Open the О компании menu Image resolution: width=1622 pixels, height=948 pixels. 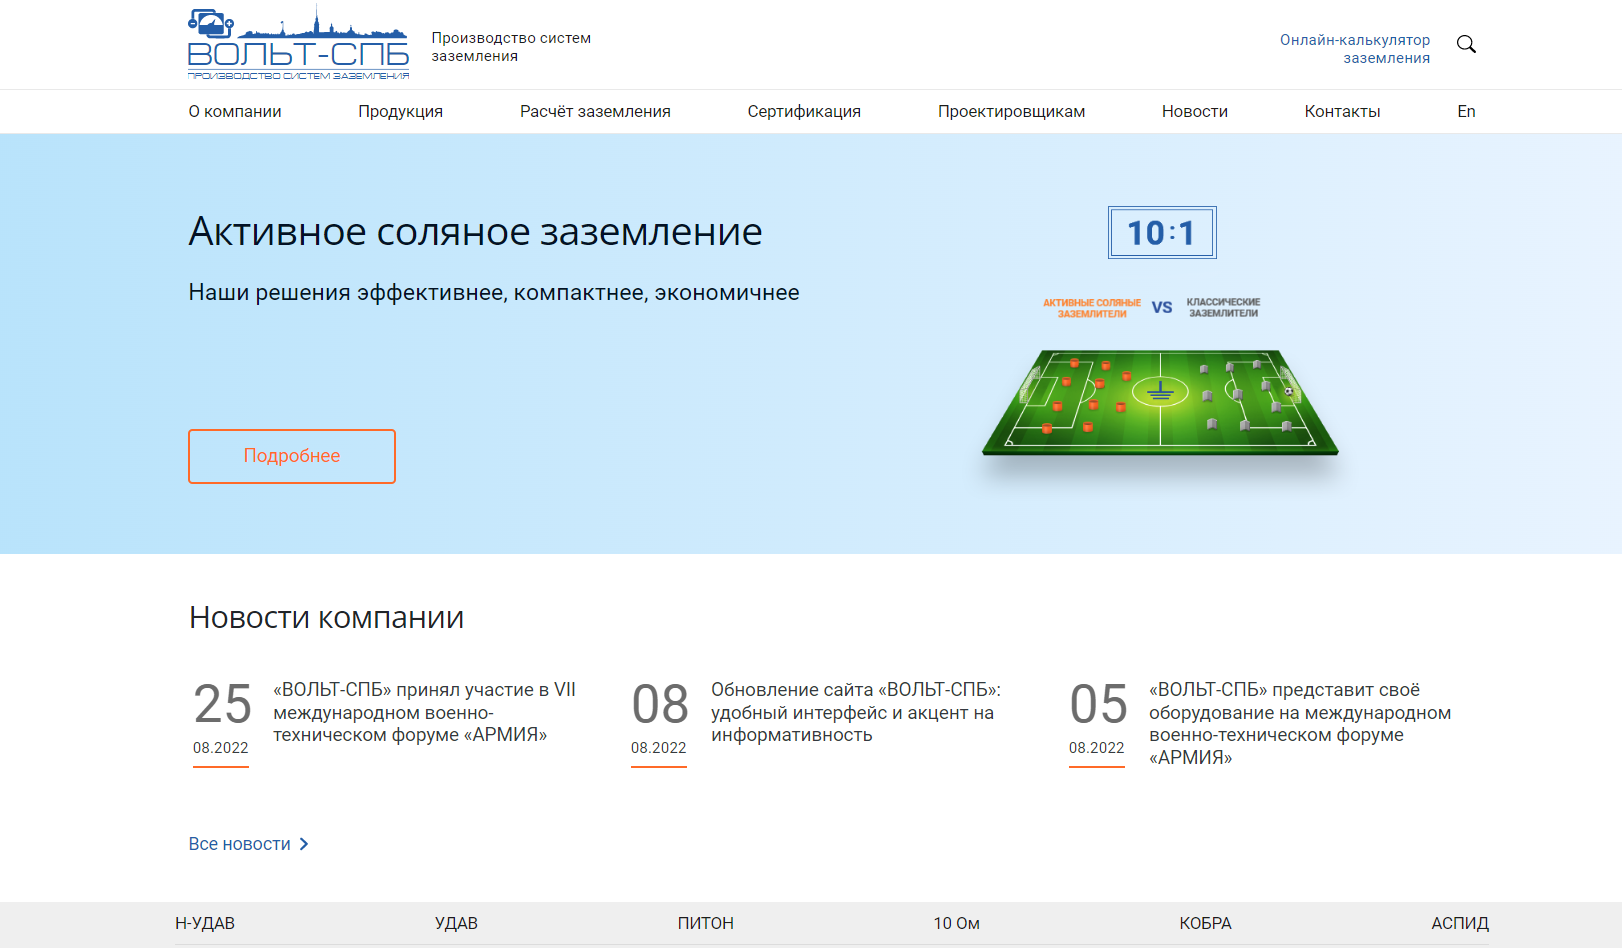(x=235, y=111)
